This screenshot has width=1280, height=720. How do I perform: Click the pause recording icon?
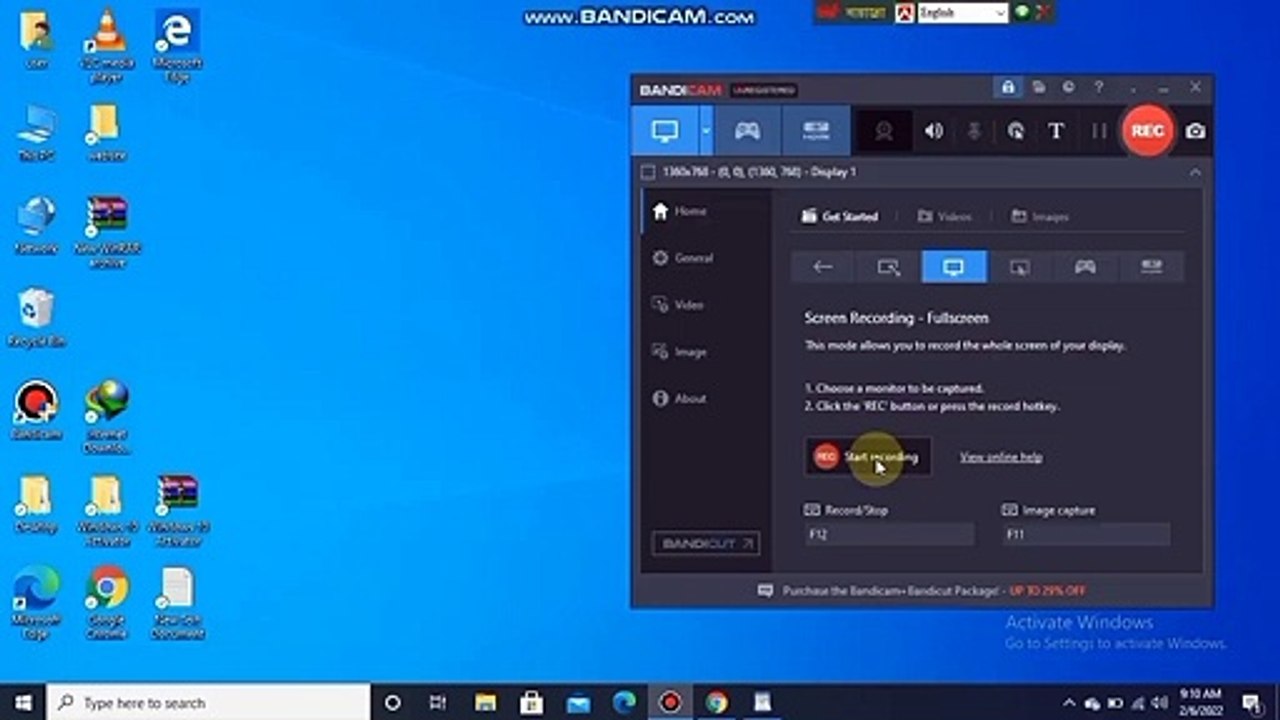(x=1098, y=131)
